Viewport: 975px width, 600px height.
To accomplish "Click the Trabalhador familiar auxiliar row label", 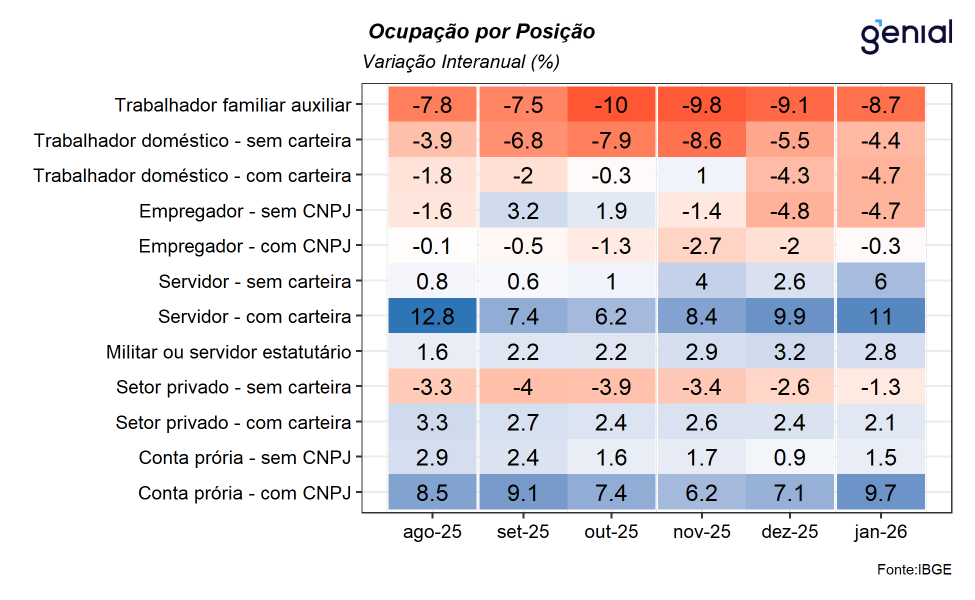I will (233, 105).
